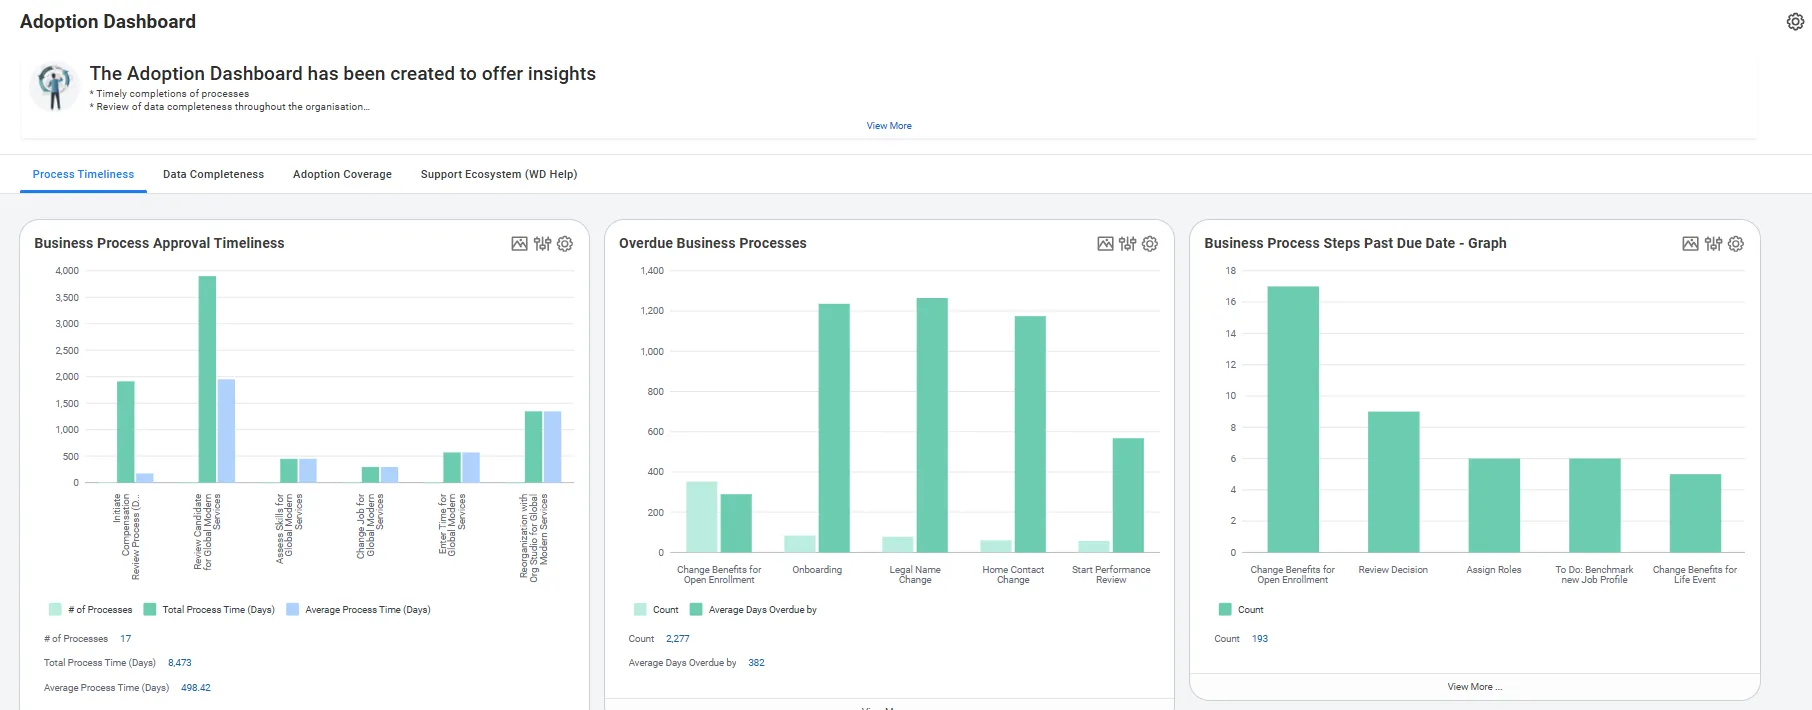This screenshot has height=710, width=1812.
Task: Click Review Candidate total process time bar
Action: [207, 380]
